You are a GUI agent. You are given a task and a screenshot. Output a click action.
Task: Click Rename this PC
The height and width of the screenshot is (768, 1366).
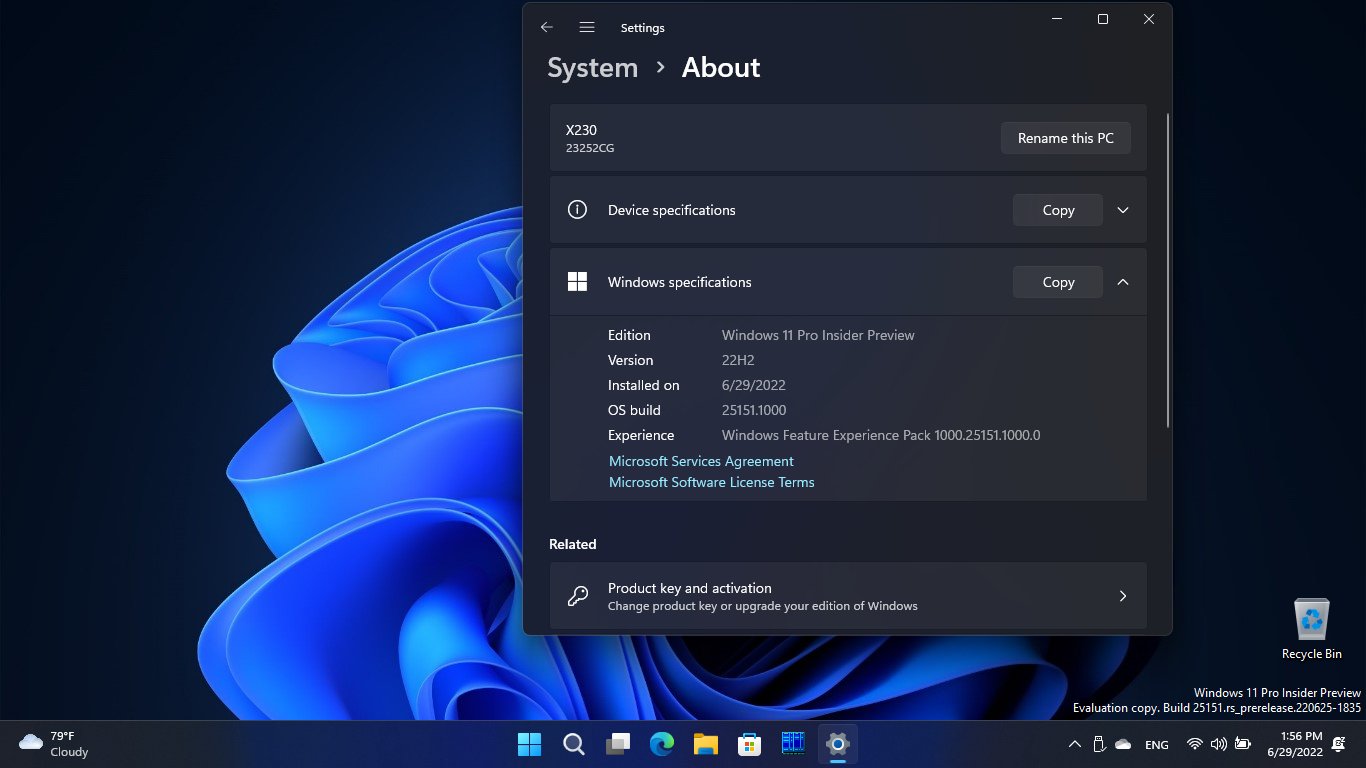pyautogui.click(x=1066, y=138)
